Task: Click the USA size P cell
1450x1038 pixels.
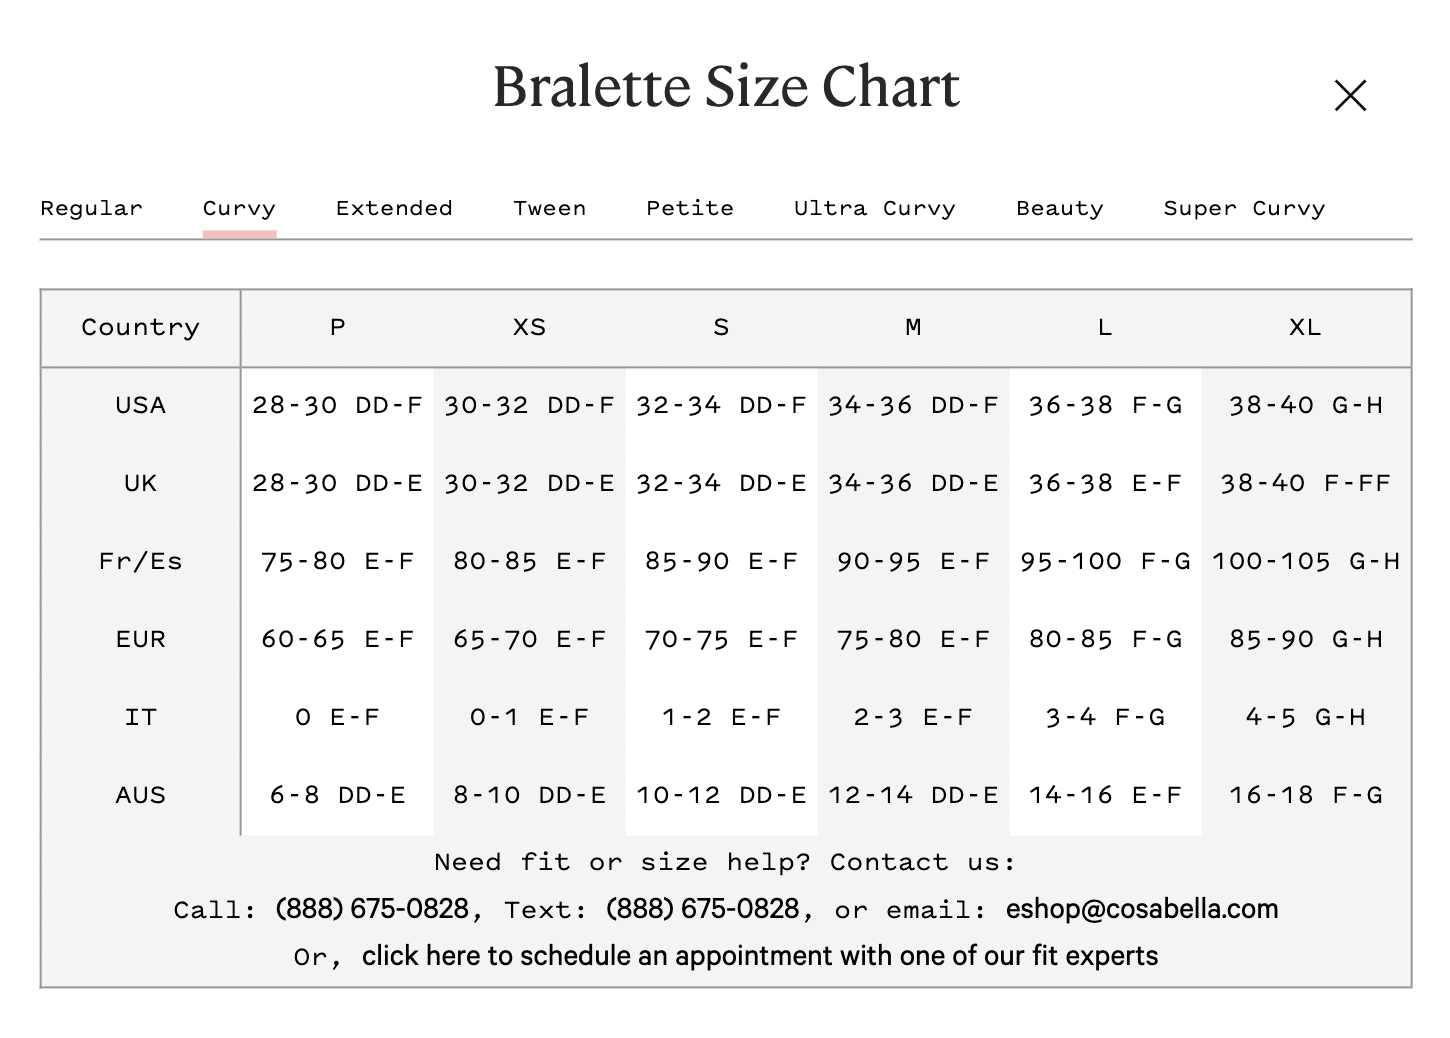Action: tap(337, 405)
